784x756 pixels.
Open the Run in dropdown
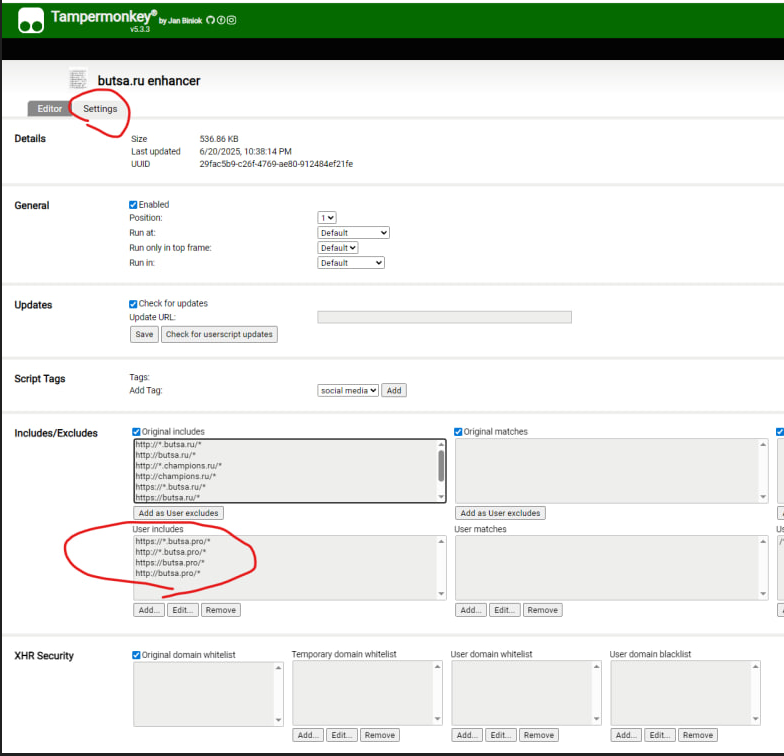pyautogui.click(x=351, y=262)
